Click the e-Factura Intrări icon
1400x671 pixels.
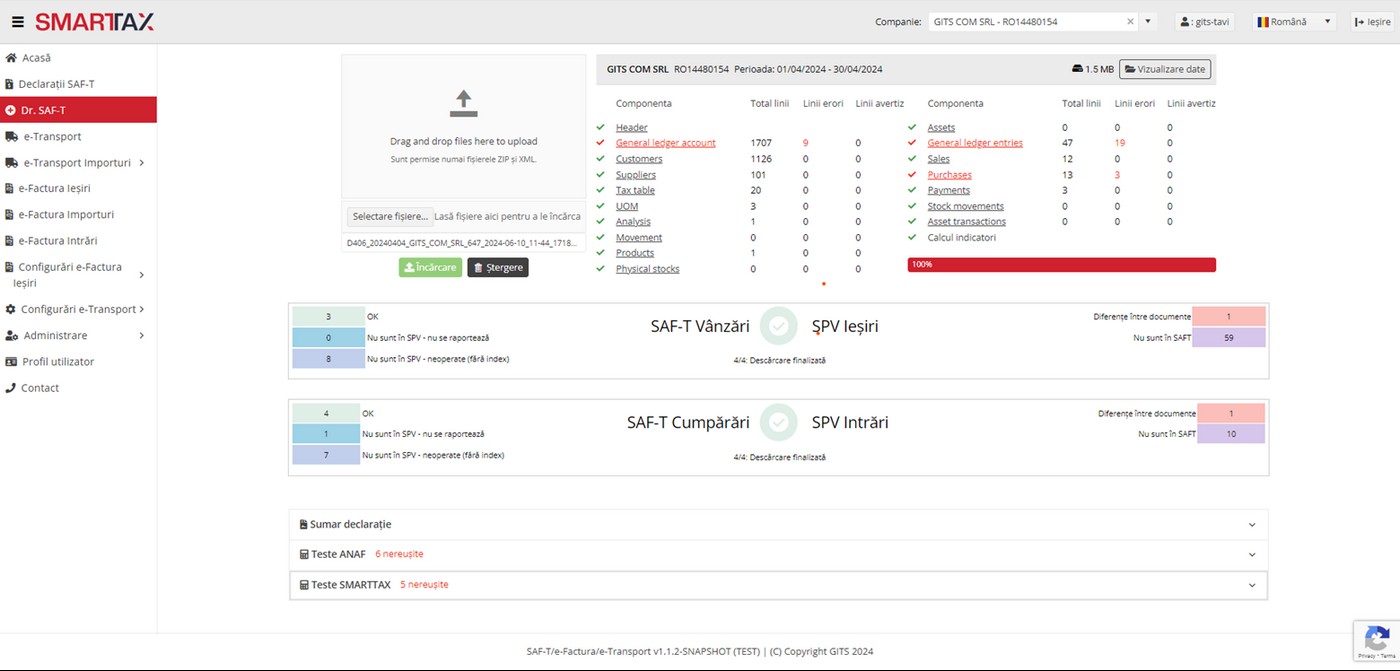click(x=10, y=240)
